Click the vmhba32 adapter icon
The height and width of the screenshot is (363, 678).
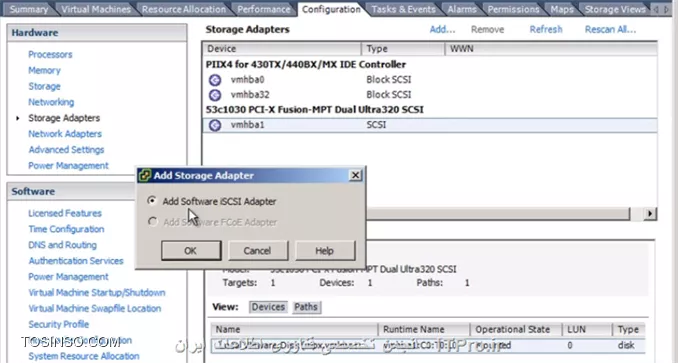(x=215, y=95)
